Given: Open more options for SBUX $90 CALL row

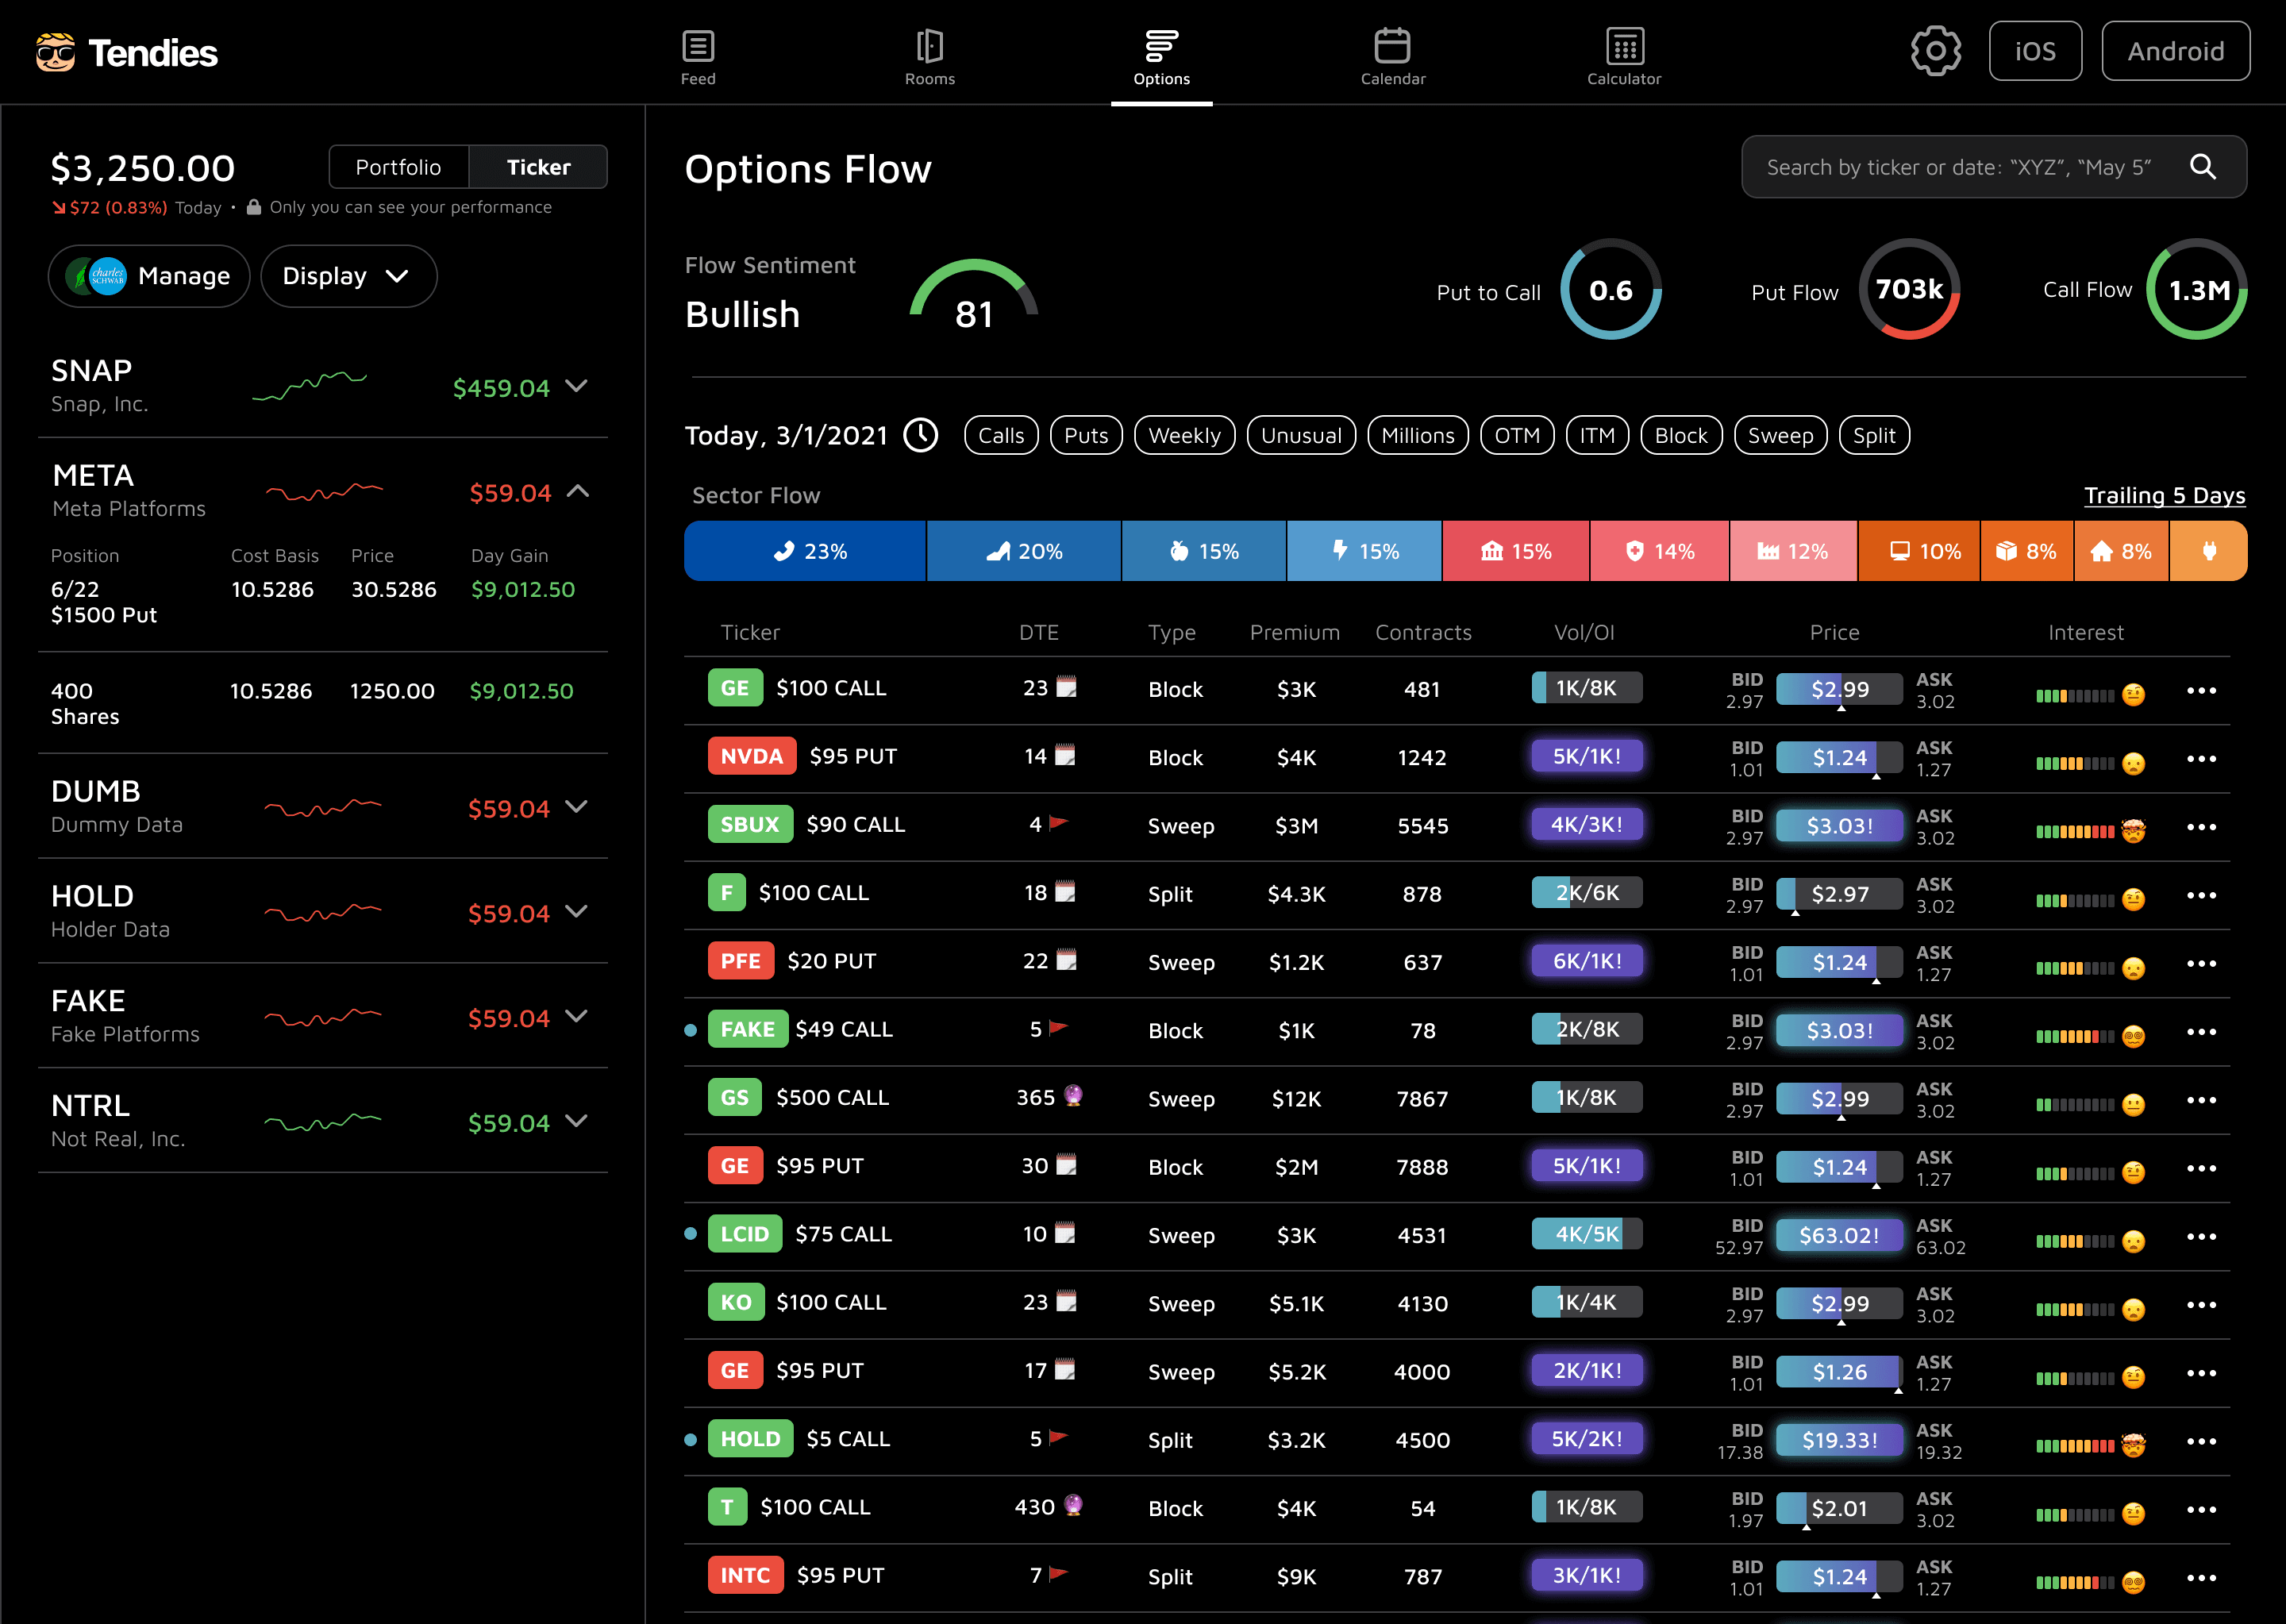Looking at the screenshot, I should 2201,827.
